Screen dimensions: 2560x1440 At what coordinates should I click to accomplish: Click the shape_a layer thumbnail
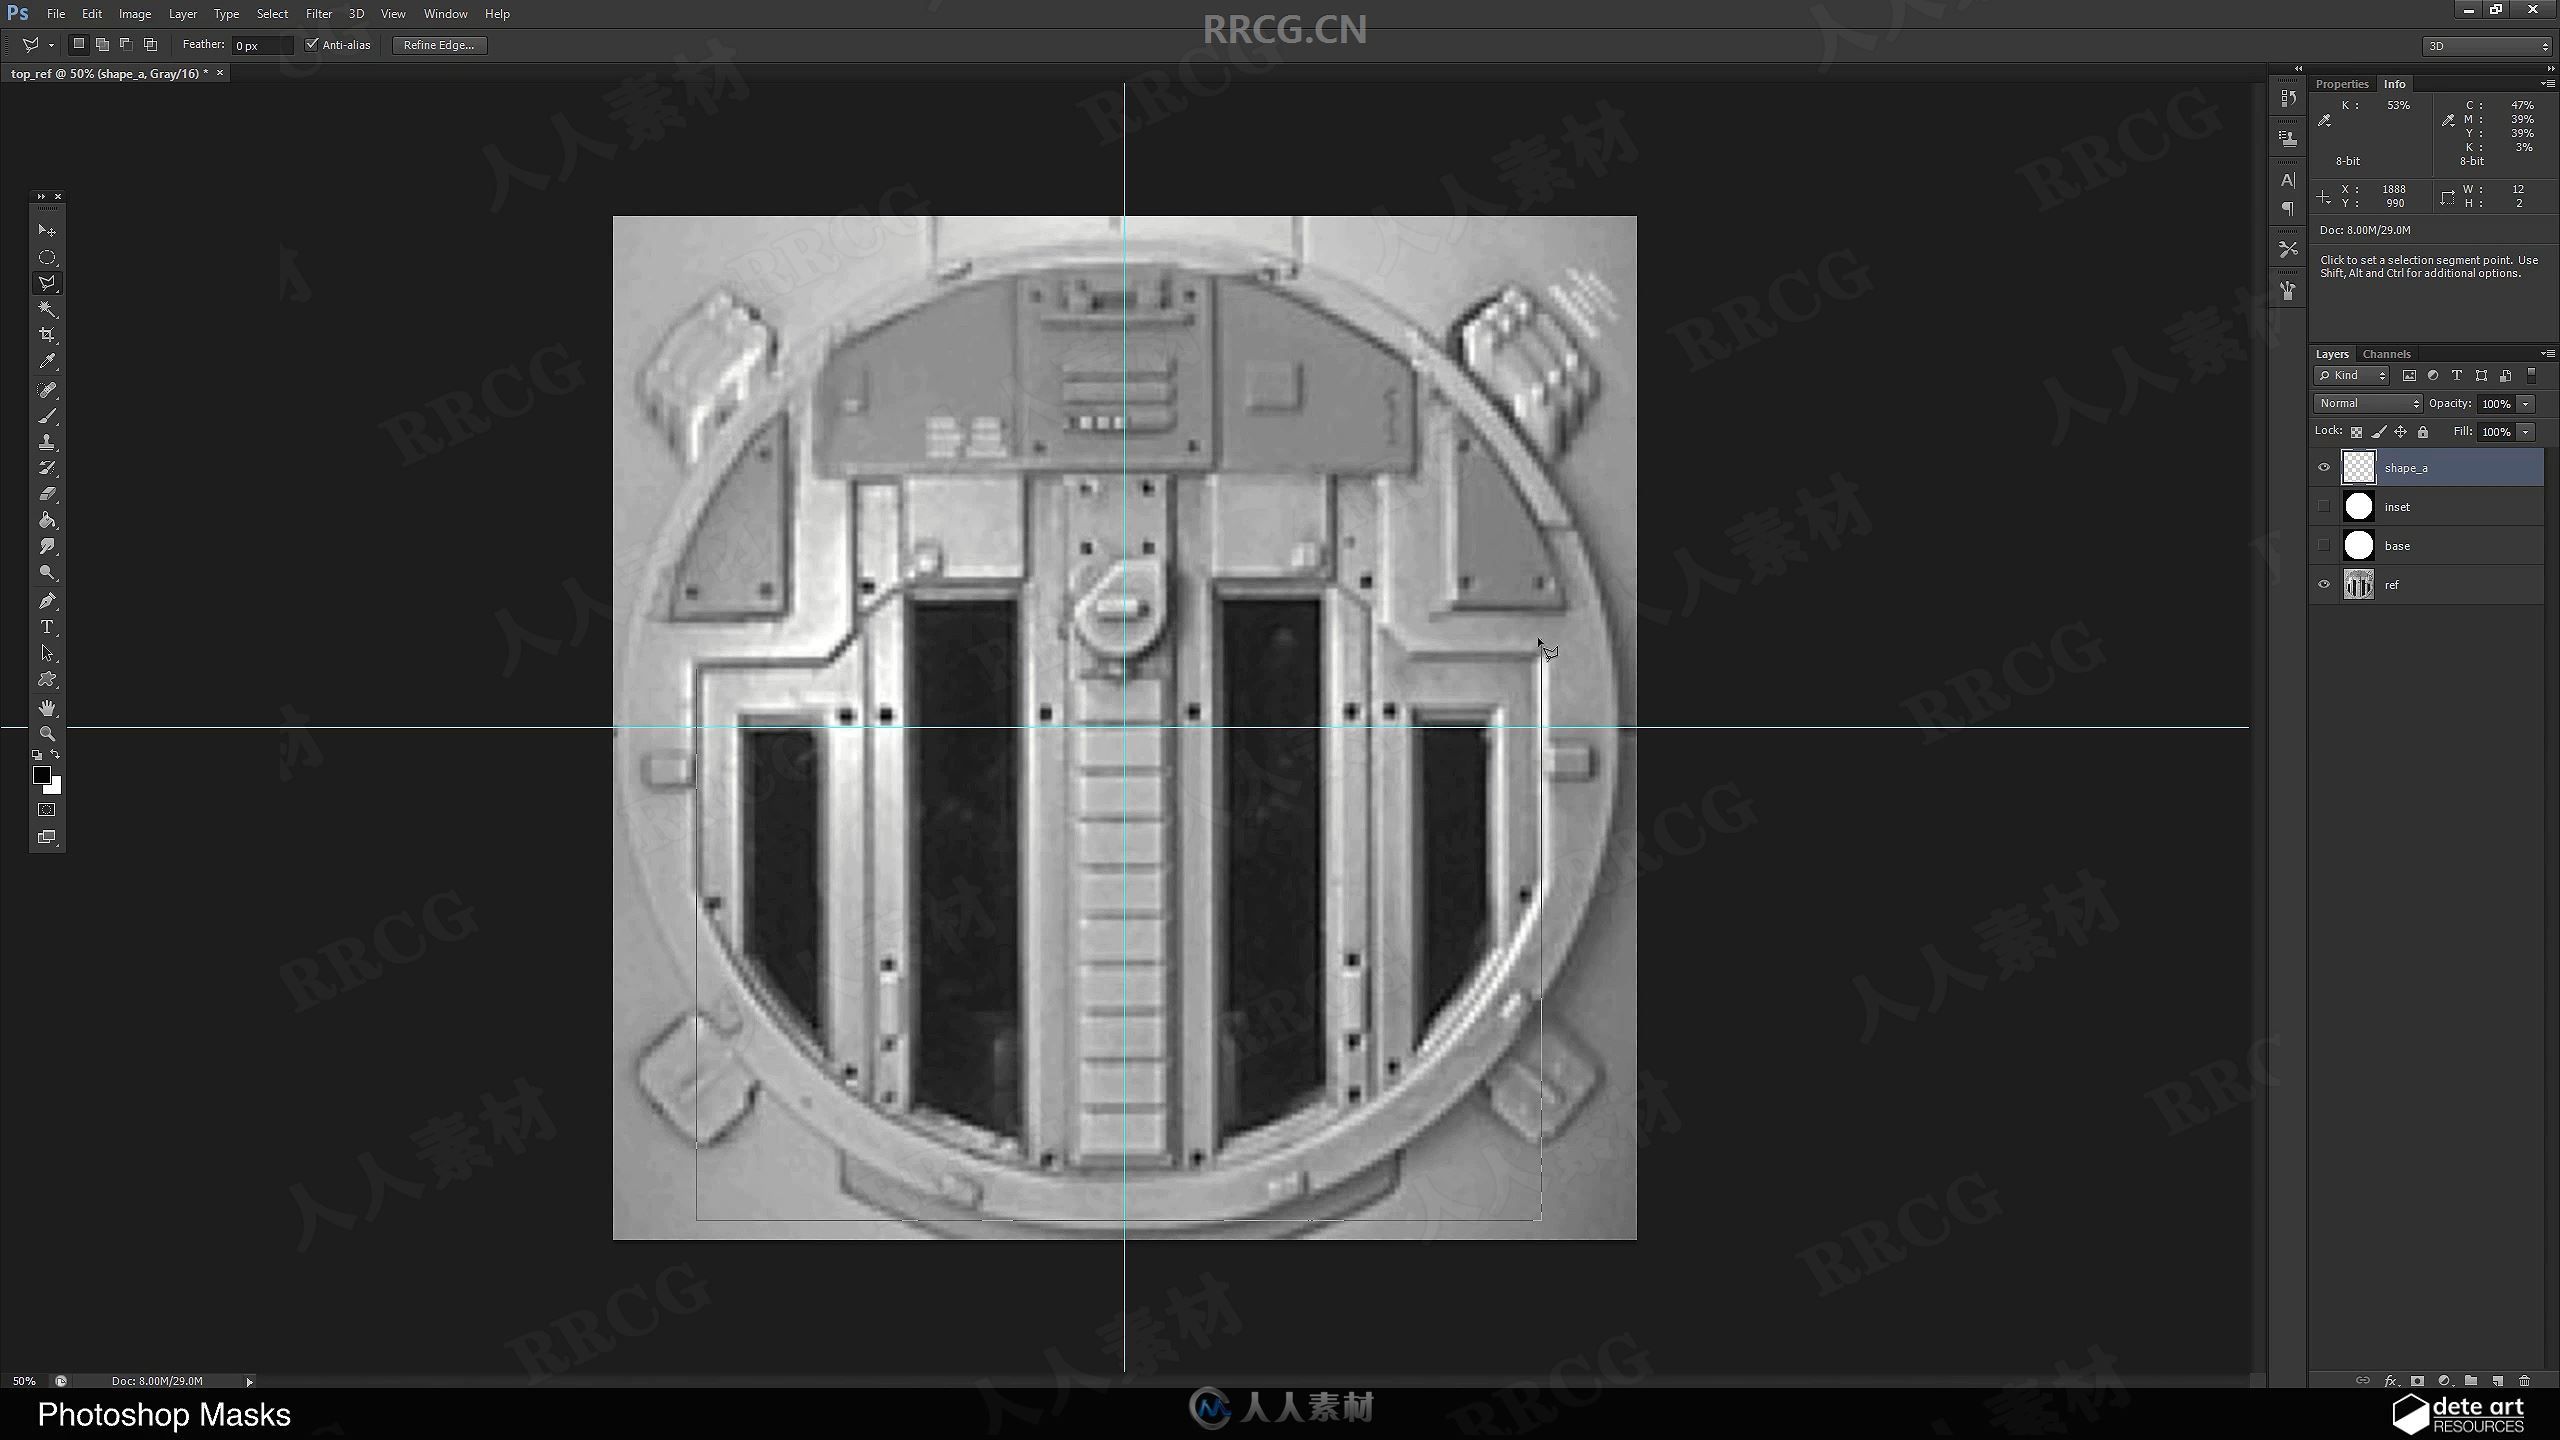tap(2360, 468)
